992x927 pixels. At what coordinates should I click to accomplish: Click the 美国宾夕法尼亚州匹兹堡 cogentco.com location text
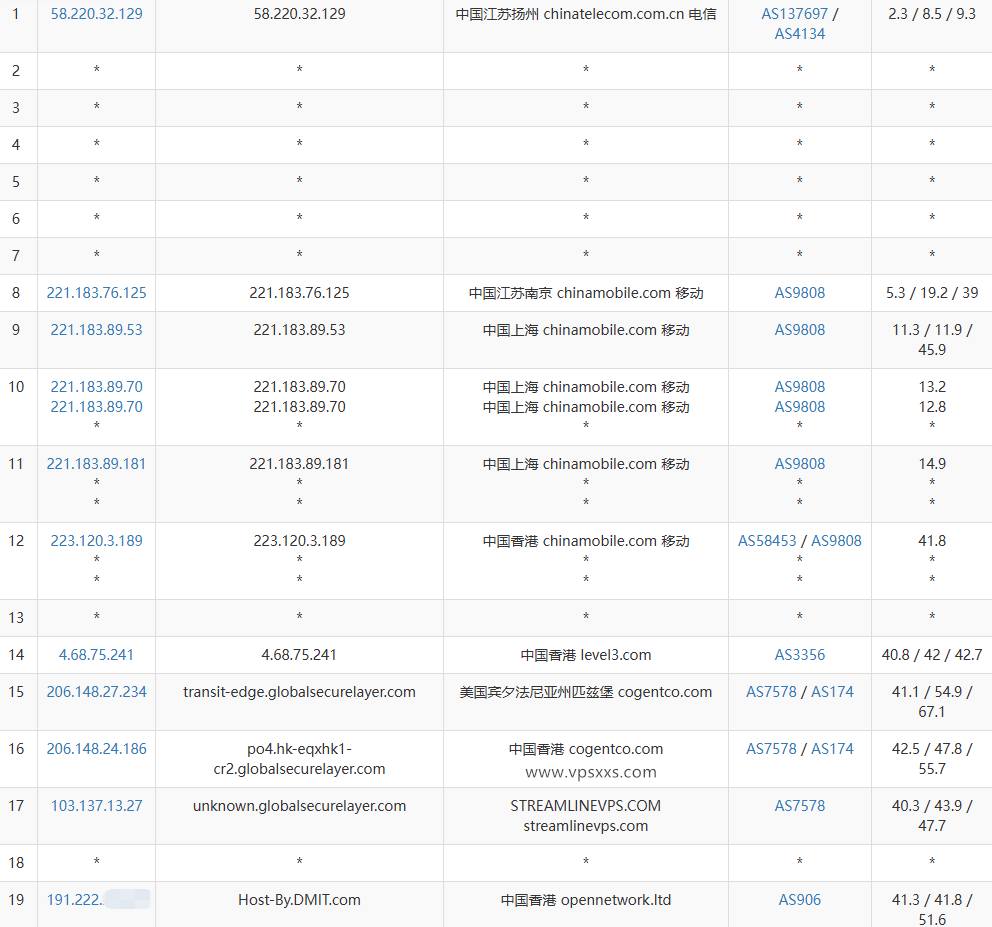point(586,692)
